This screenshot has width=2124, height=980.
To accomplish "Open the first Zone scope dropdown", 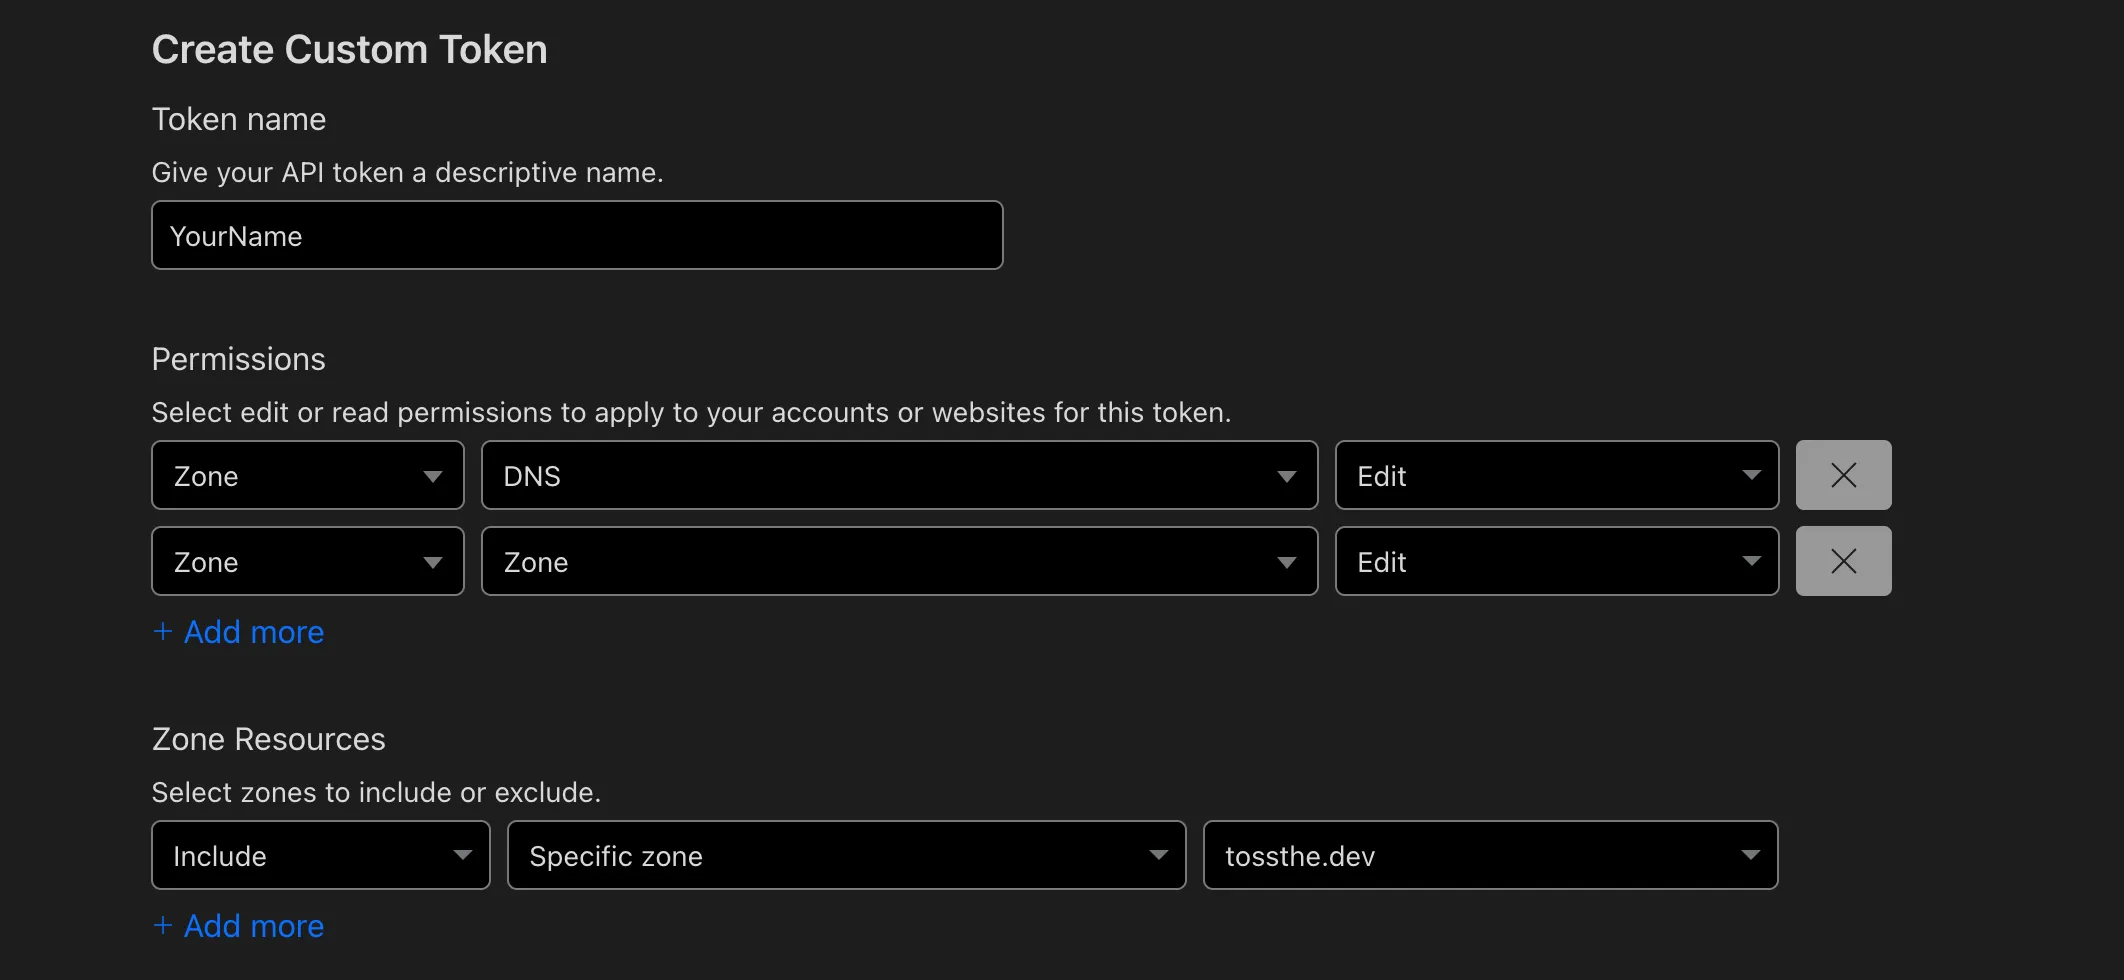I will point(307,475).
